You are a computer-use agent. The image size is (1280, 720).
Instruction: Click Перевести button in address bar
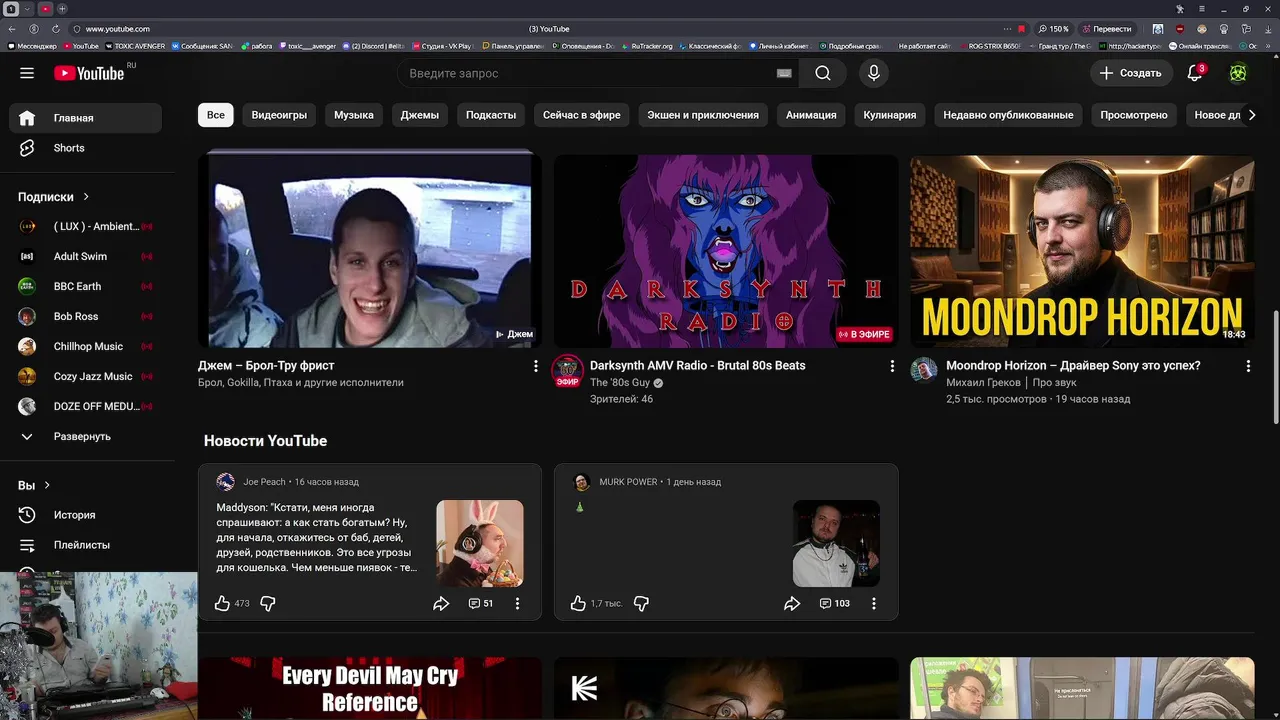(1107, 29)
